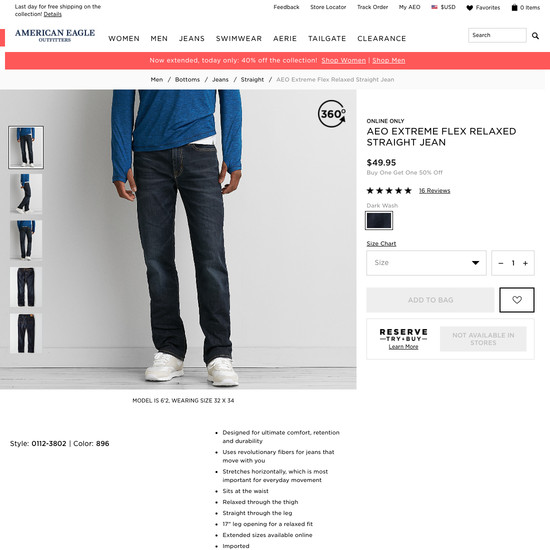
Task: Increase quantity with plus button
Action: point(525,263)
